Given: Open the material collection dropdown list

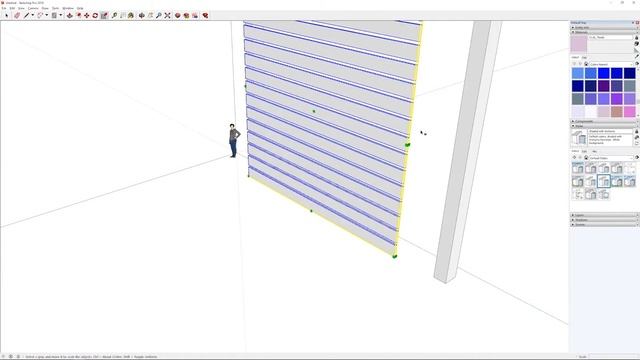Looking at the screenshot, I should pos(611,64).
